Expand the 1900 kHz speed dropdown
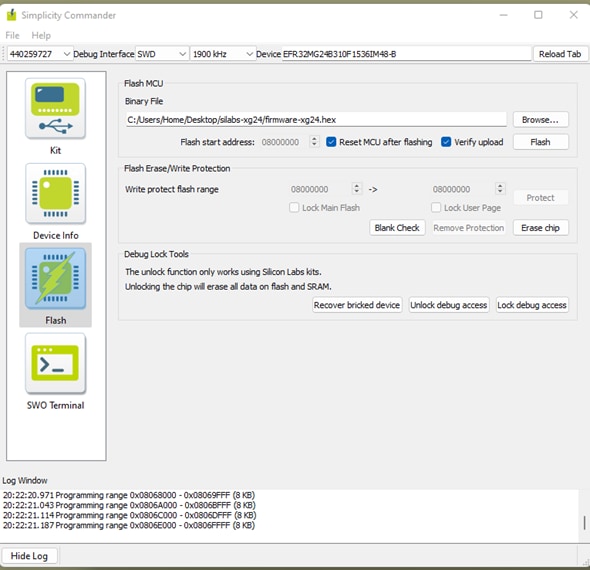 coord(222,54)
